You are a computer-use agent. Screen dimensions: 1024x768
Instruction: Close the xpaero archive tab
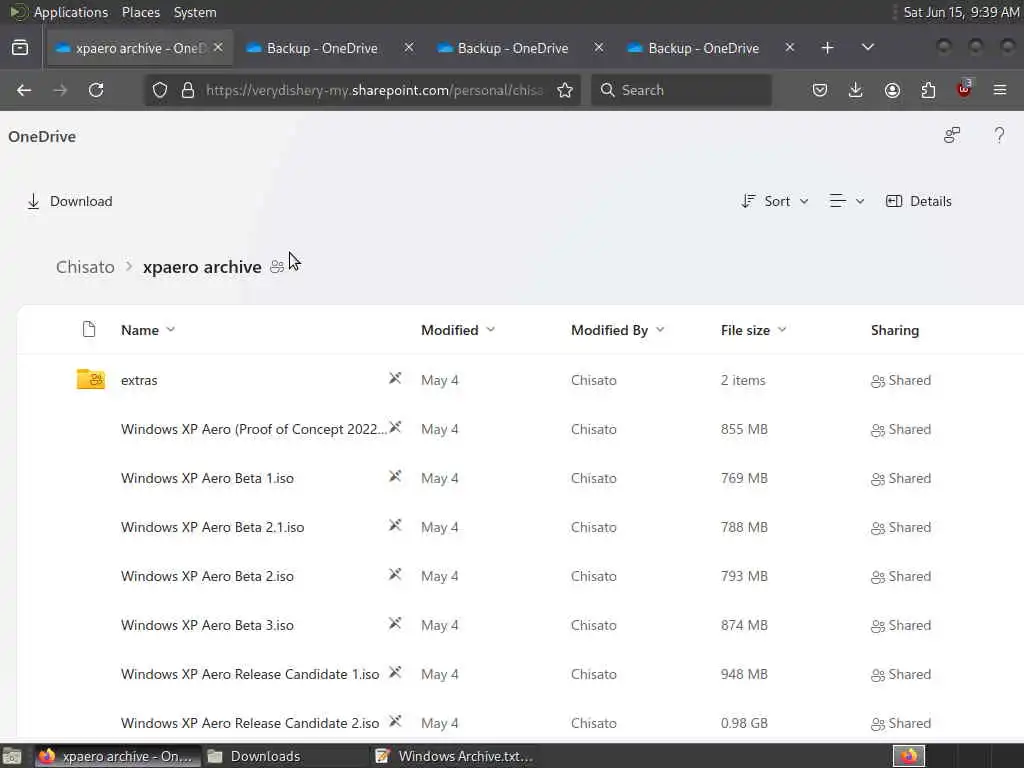pos(218,47)
